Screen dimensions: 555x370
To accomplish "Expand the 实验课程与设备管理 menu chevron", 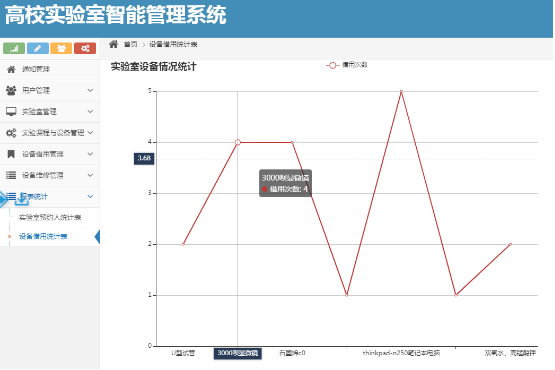I will pos(90,133).
